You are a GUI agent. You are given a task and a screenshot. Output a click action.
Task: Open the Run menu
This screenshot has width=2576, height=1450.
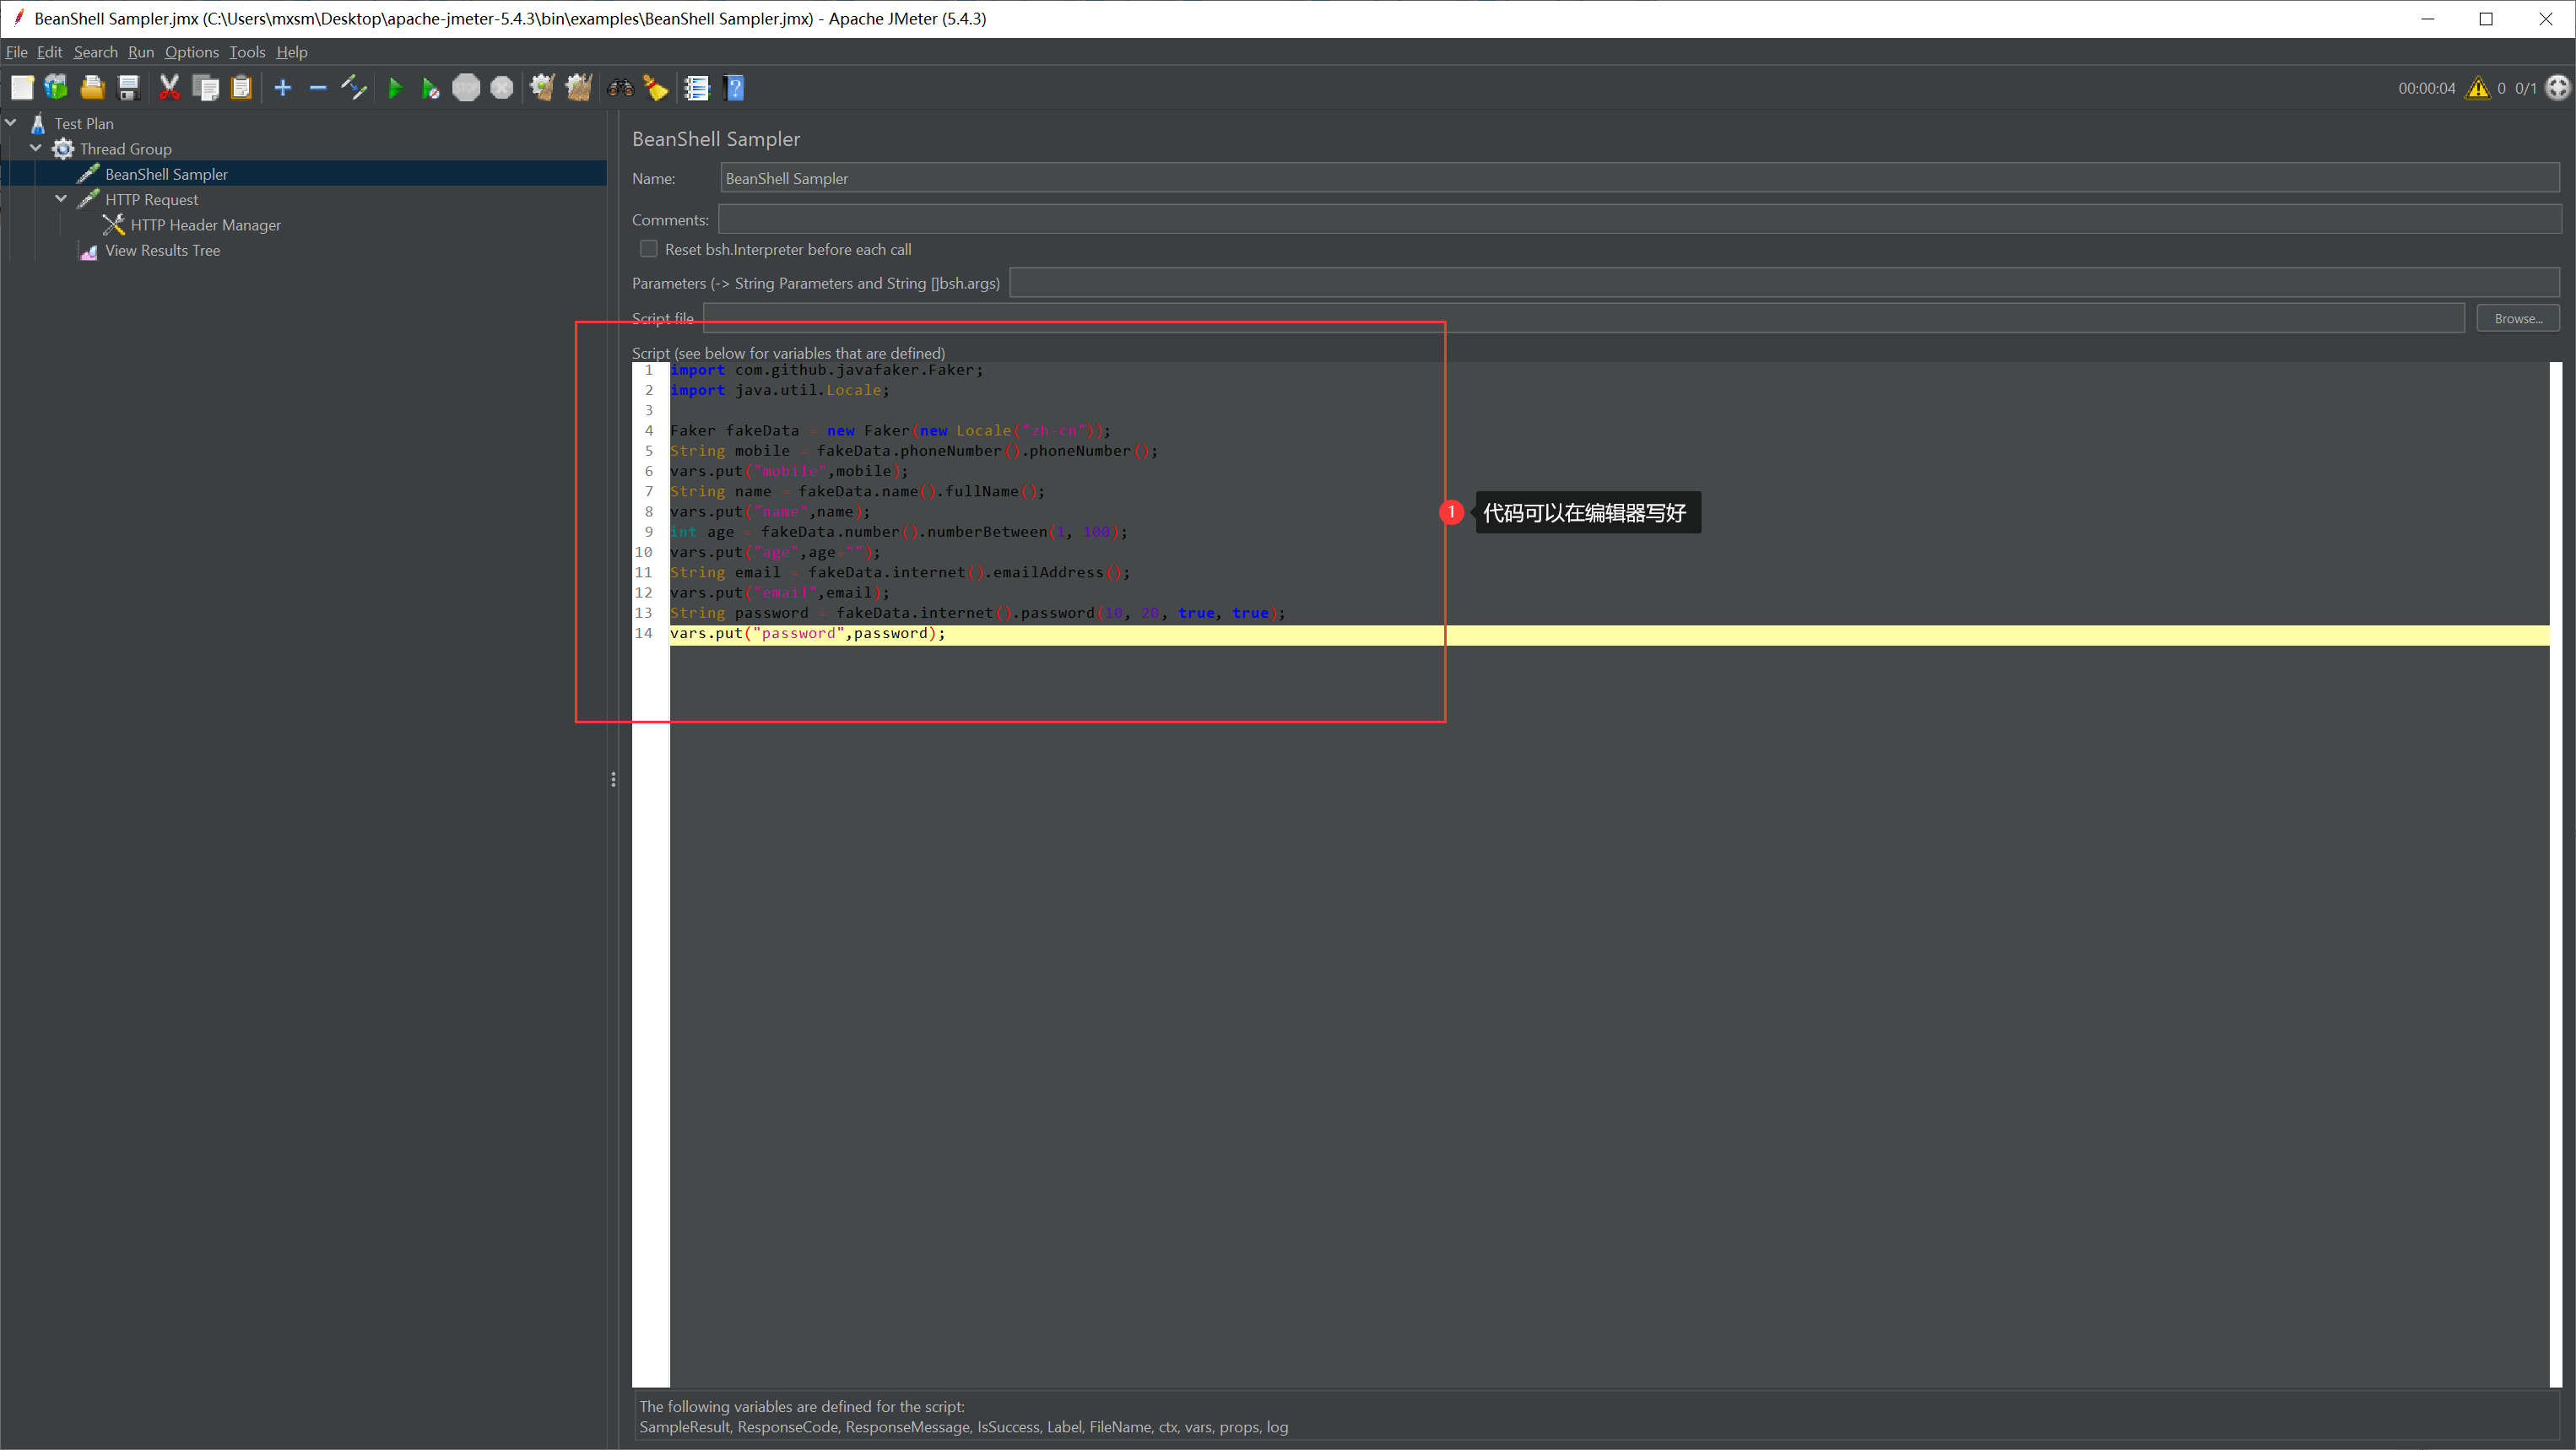pyautogui.click(x=140, y=52)
